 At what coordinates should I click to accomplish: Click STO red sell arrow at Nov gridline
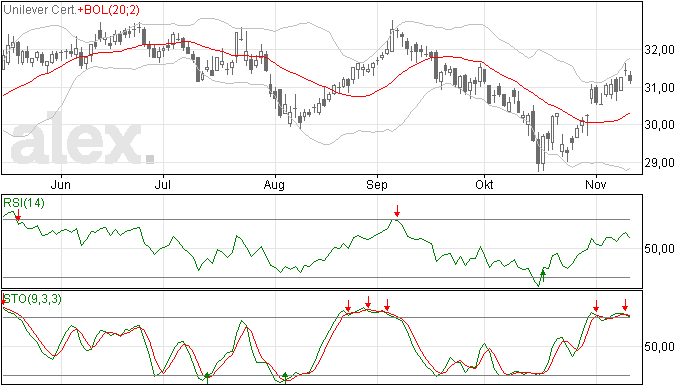click(596, 306)
